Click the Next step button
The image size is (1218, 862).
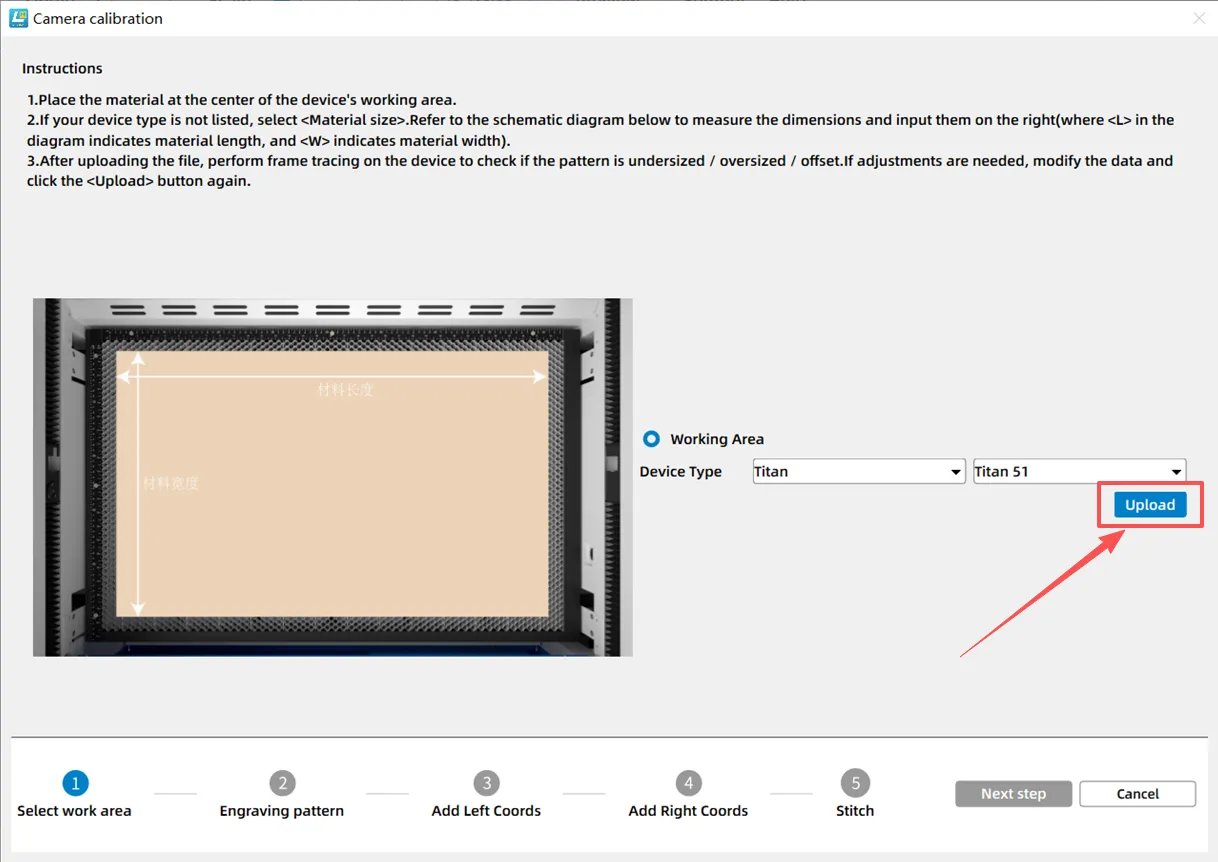pos(1013,794)
